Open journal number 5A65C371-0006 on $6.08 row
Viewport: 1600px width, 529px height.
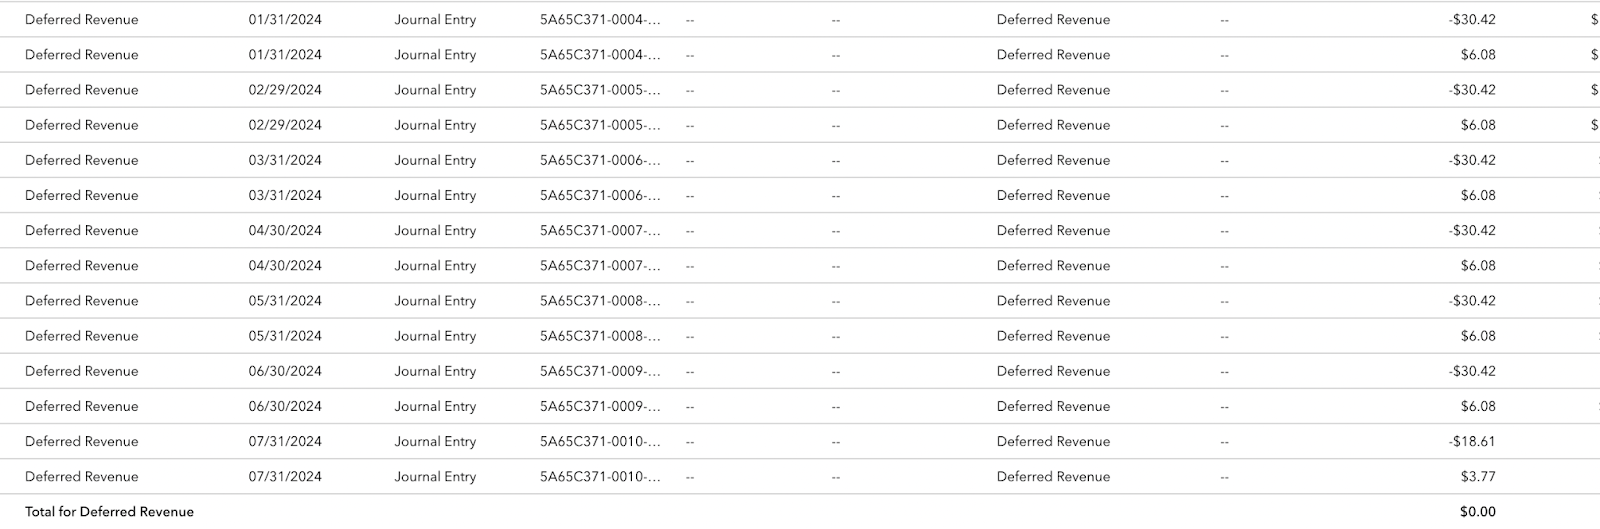(600, 195)
